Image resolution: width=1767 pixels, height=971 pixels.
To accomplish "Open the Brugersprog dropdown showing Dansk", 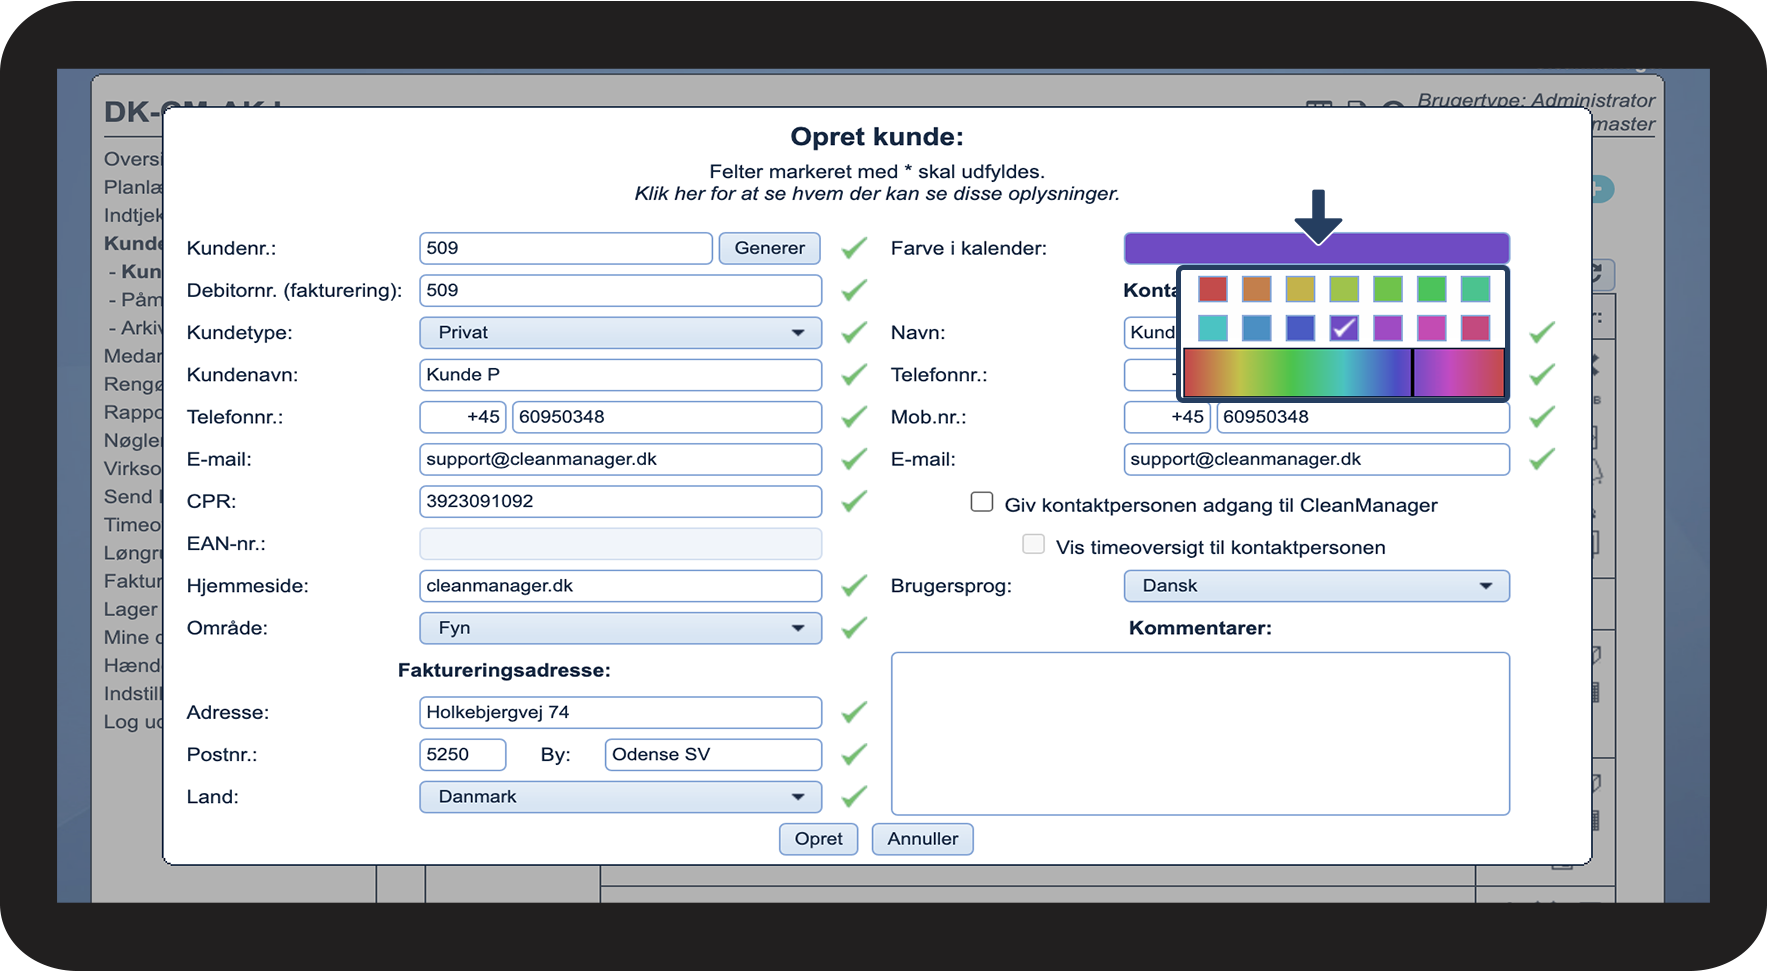I will pyautogui.click(x=1316, y=586).
